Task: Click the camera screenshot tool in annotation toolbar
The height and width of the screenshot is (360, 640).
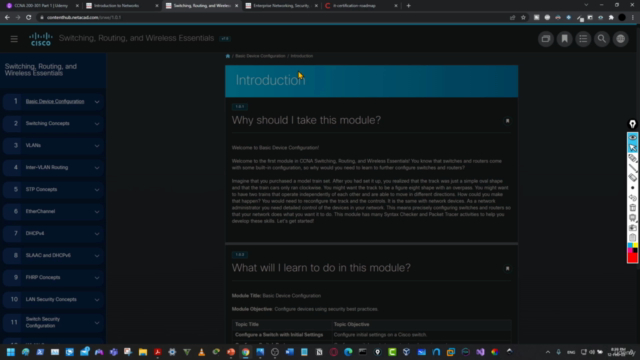Action: coord(632,228)
